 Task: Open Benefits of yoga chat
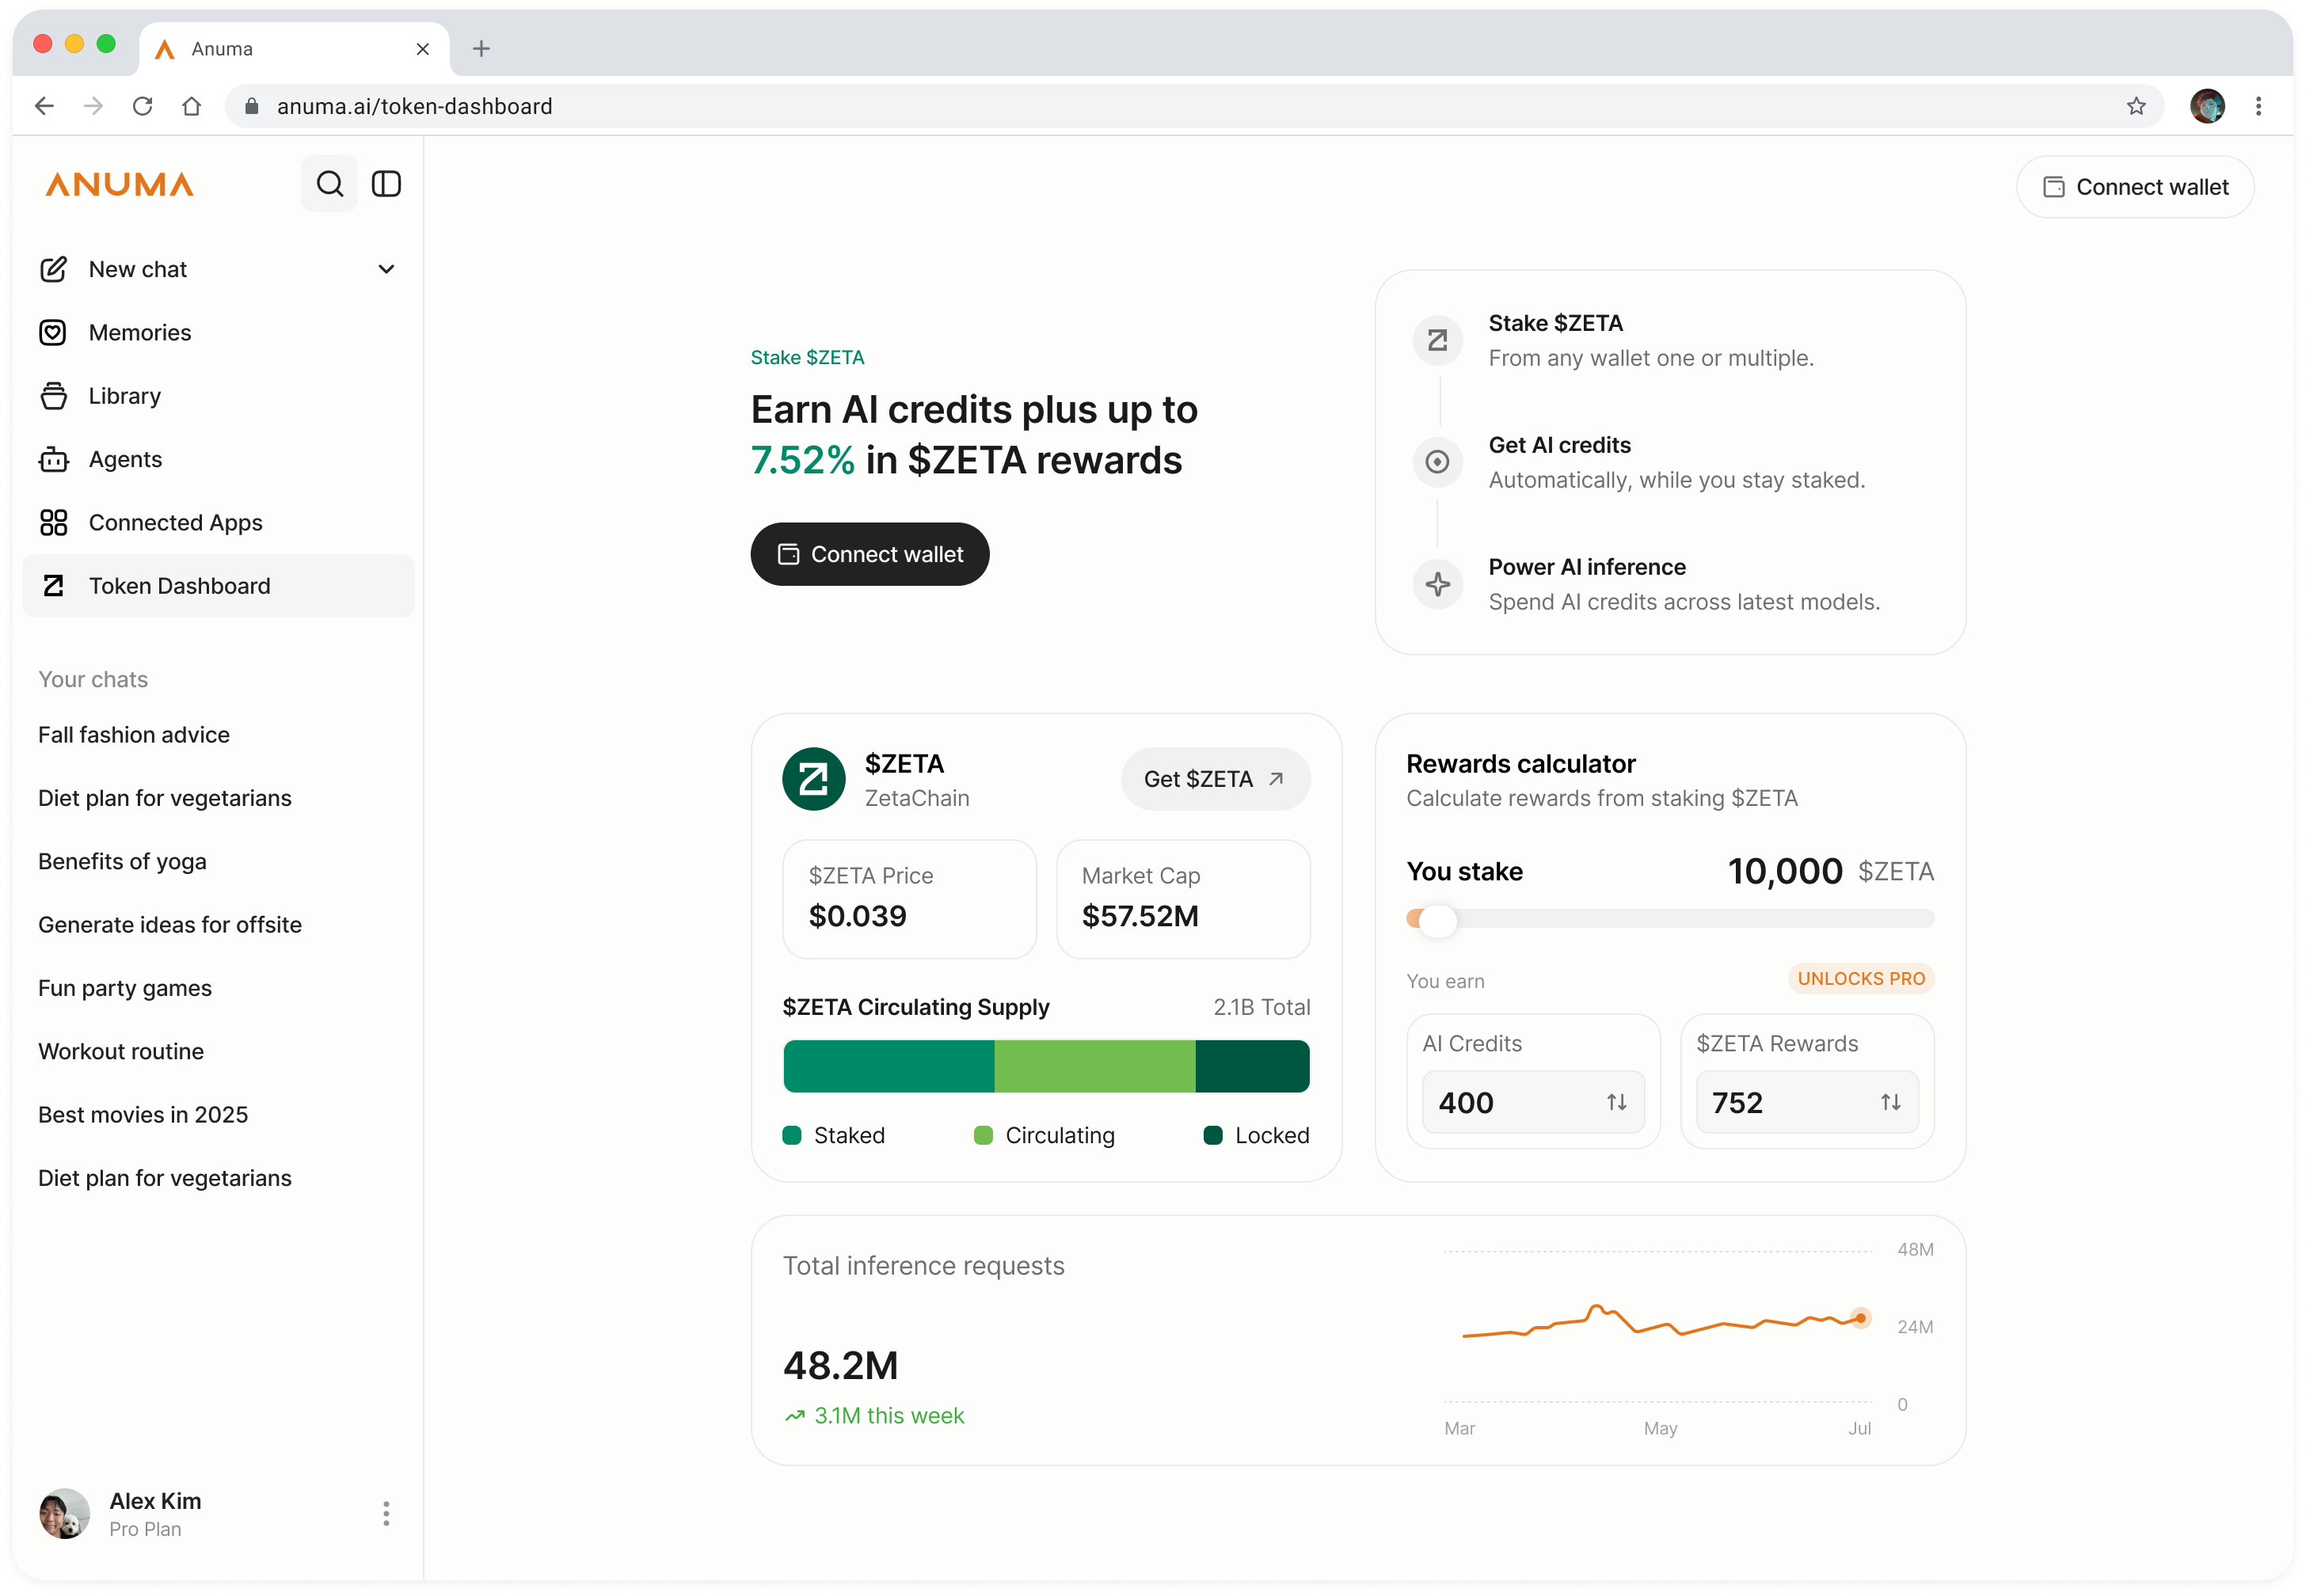point(122,861)
